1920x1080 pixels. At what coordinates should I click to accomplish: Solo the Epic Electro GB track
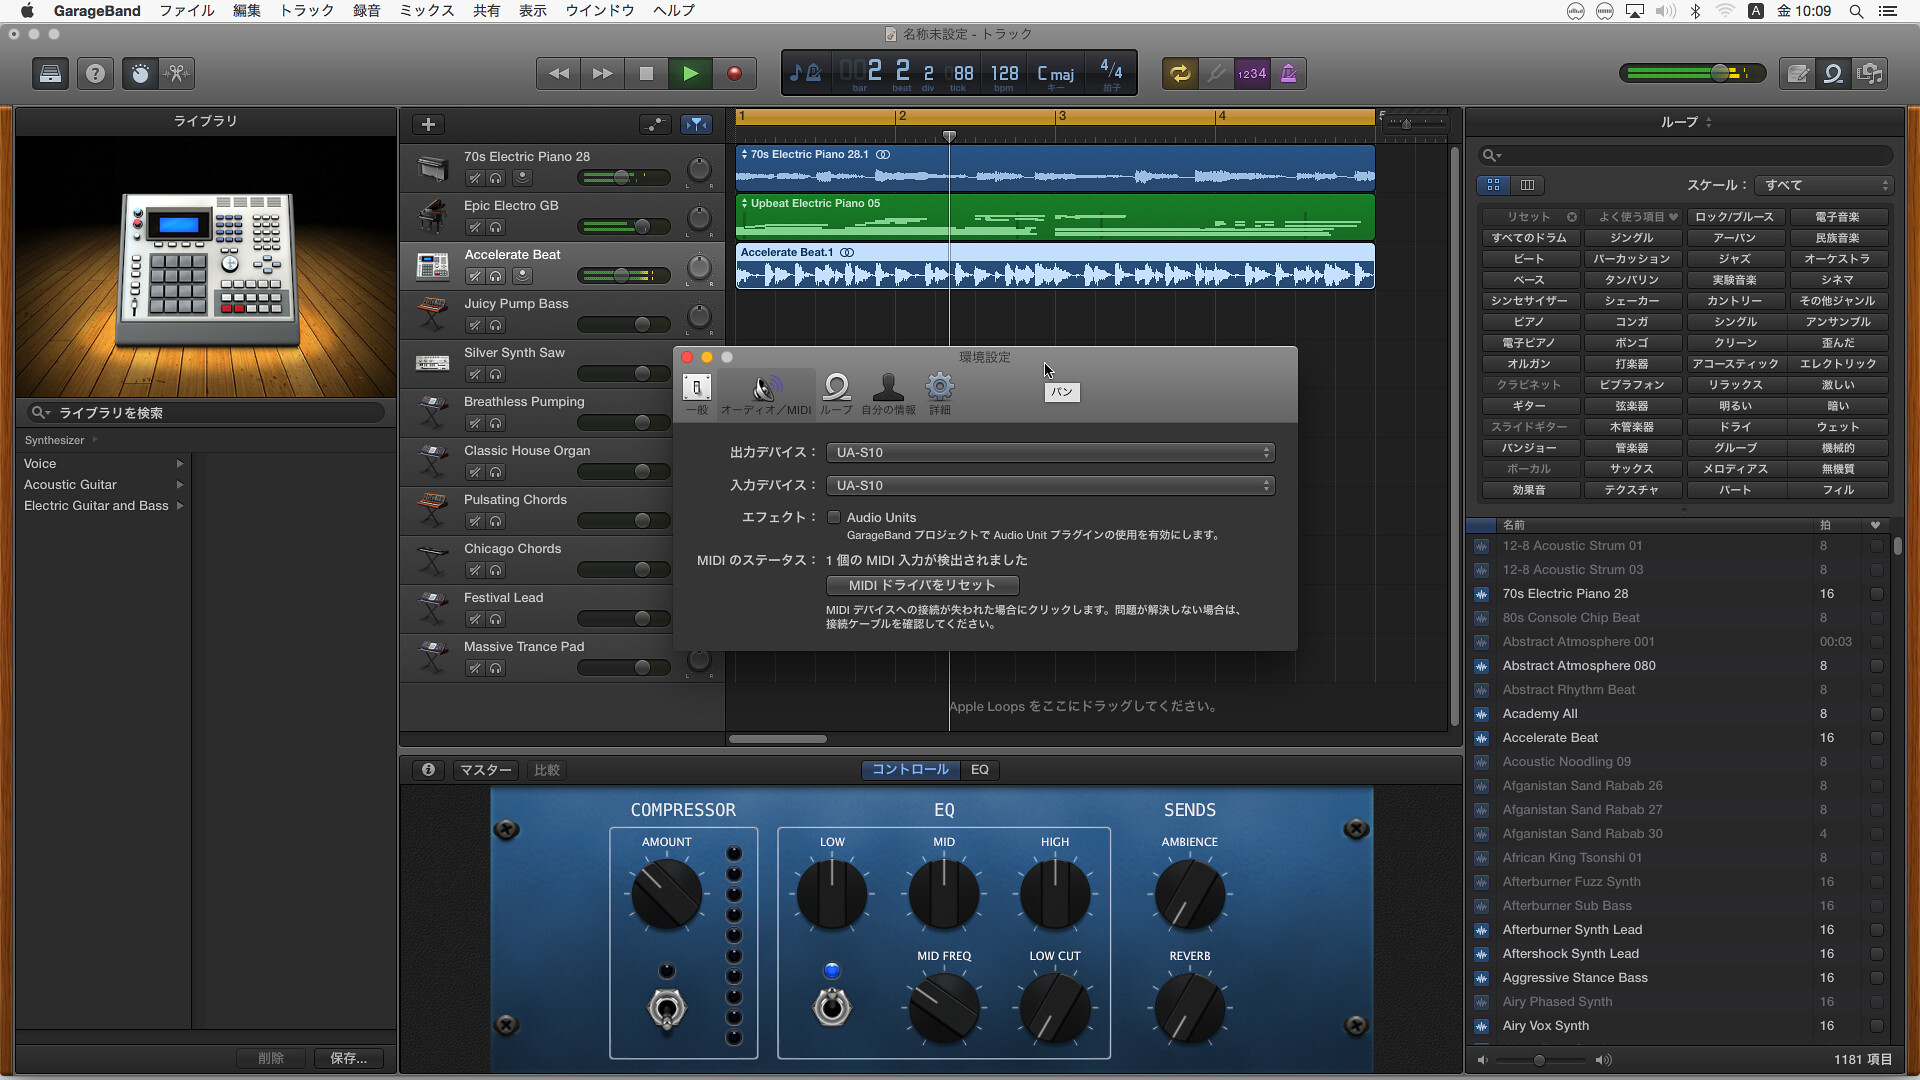(496, 227)
